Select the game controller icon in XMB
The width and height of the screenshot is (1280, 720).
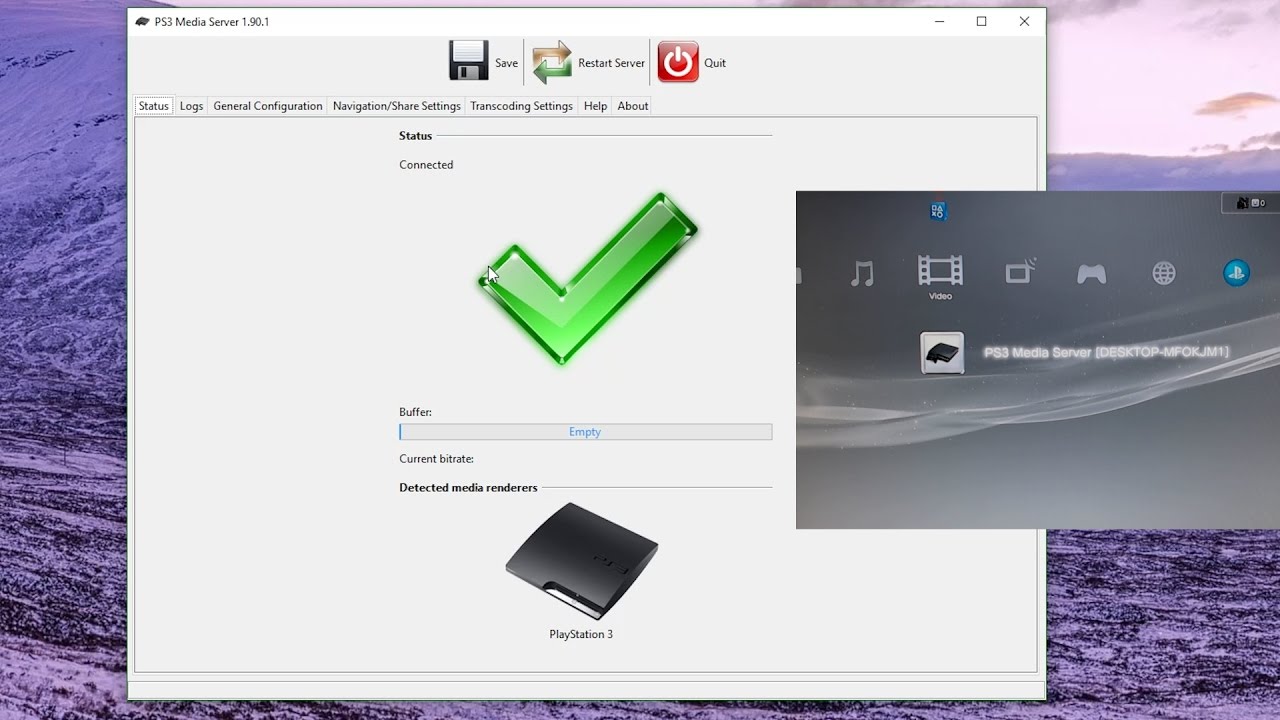1091,273
